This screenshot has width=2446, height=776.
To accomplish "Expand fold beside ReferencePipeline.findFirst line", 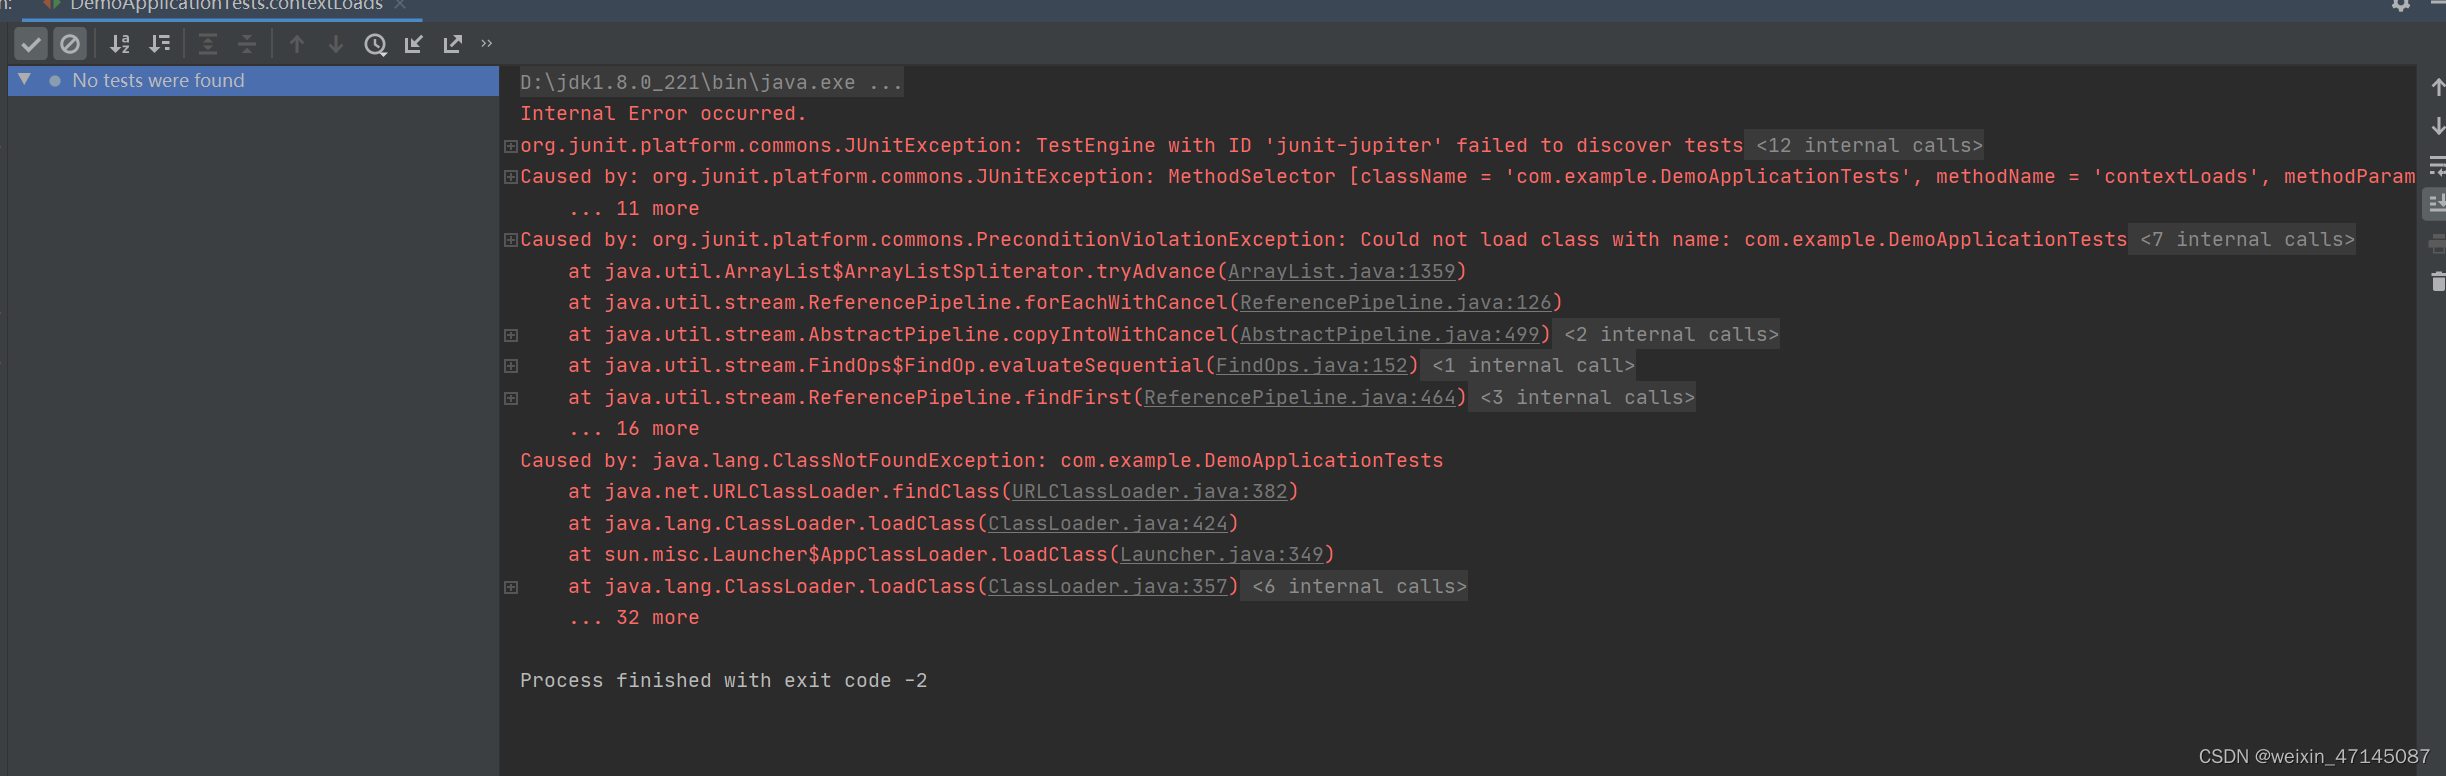I will coord(511,398).
